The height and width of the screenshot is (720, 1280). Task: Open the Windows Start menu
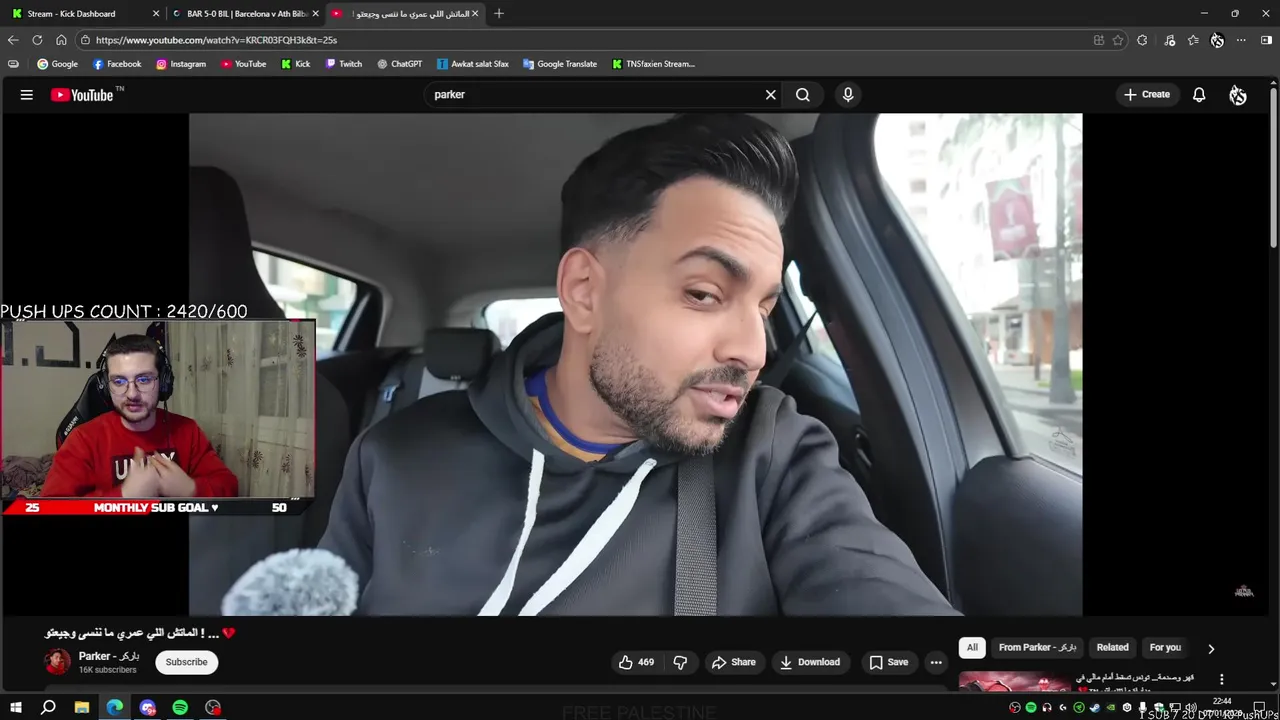tap(15, 707)
